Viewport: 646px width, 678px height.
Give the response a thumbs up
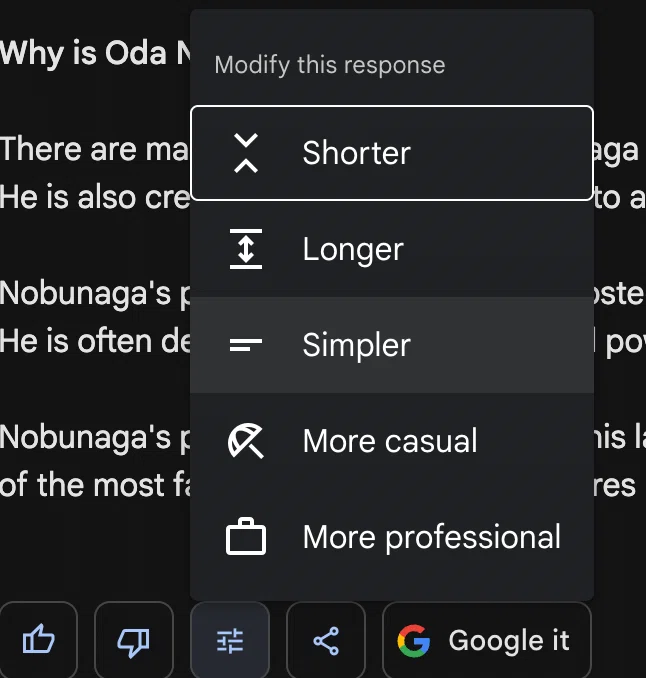coord(38,639)
